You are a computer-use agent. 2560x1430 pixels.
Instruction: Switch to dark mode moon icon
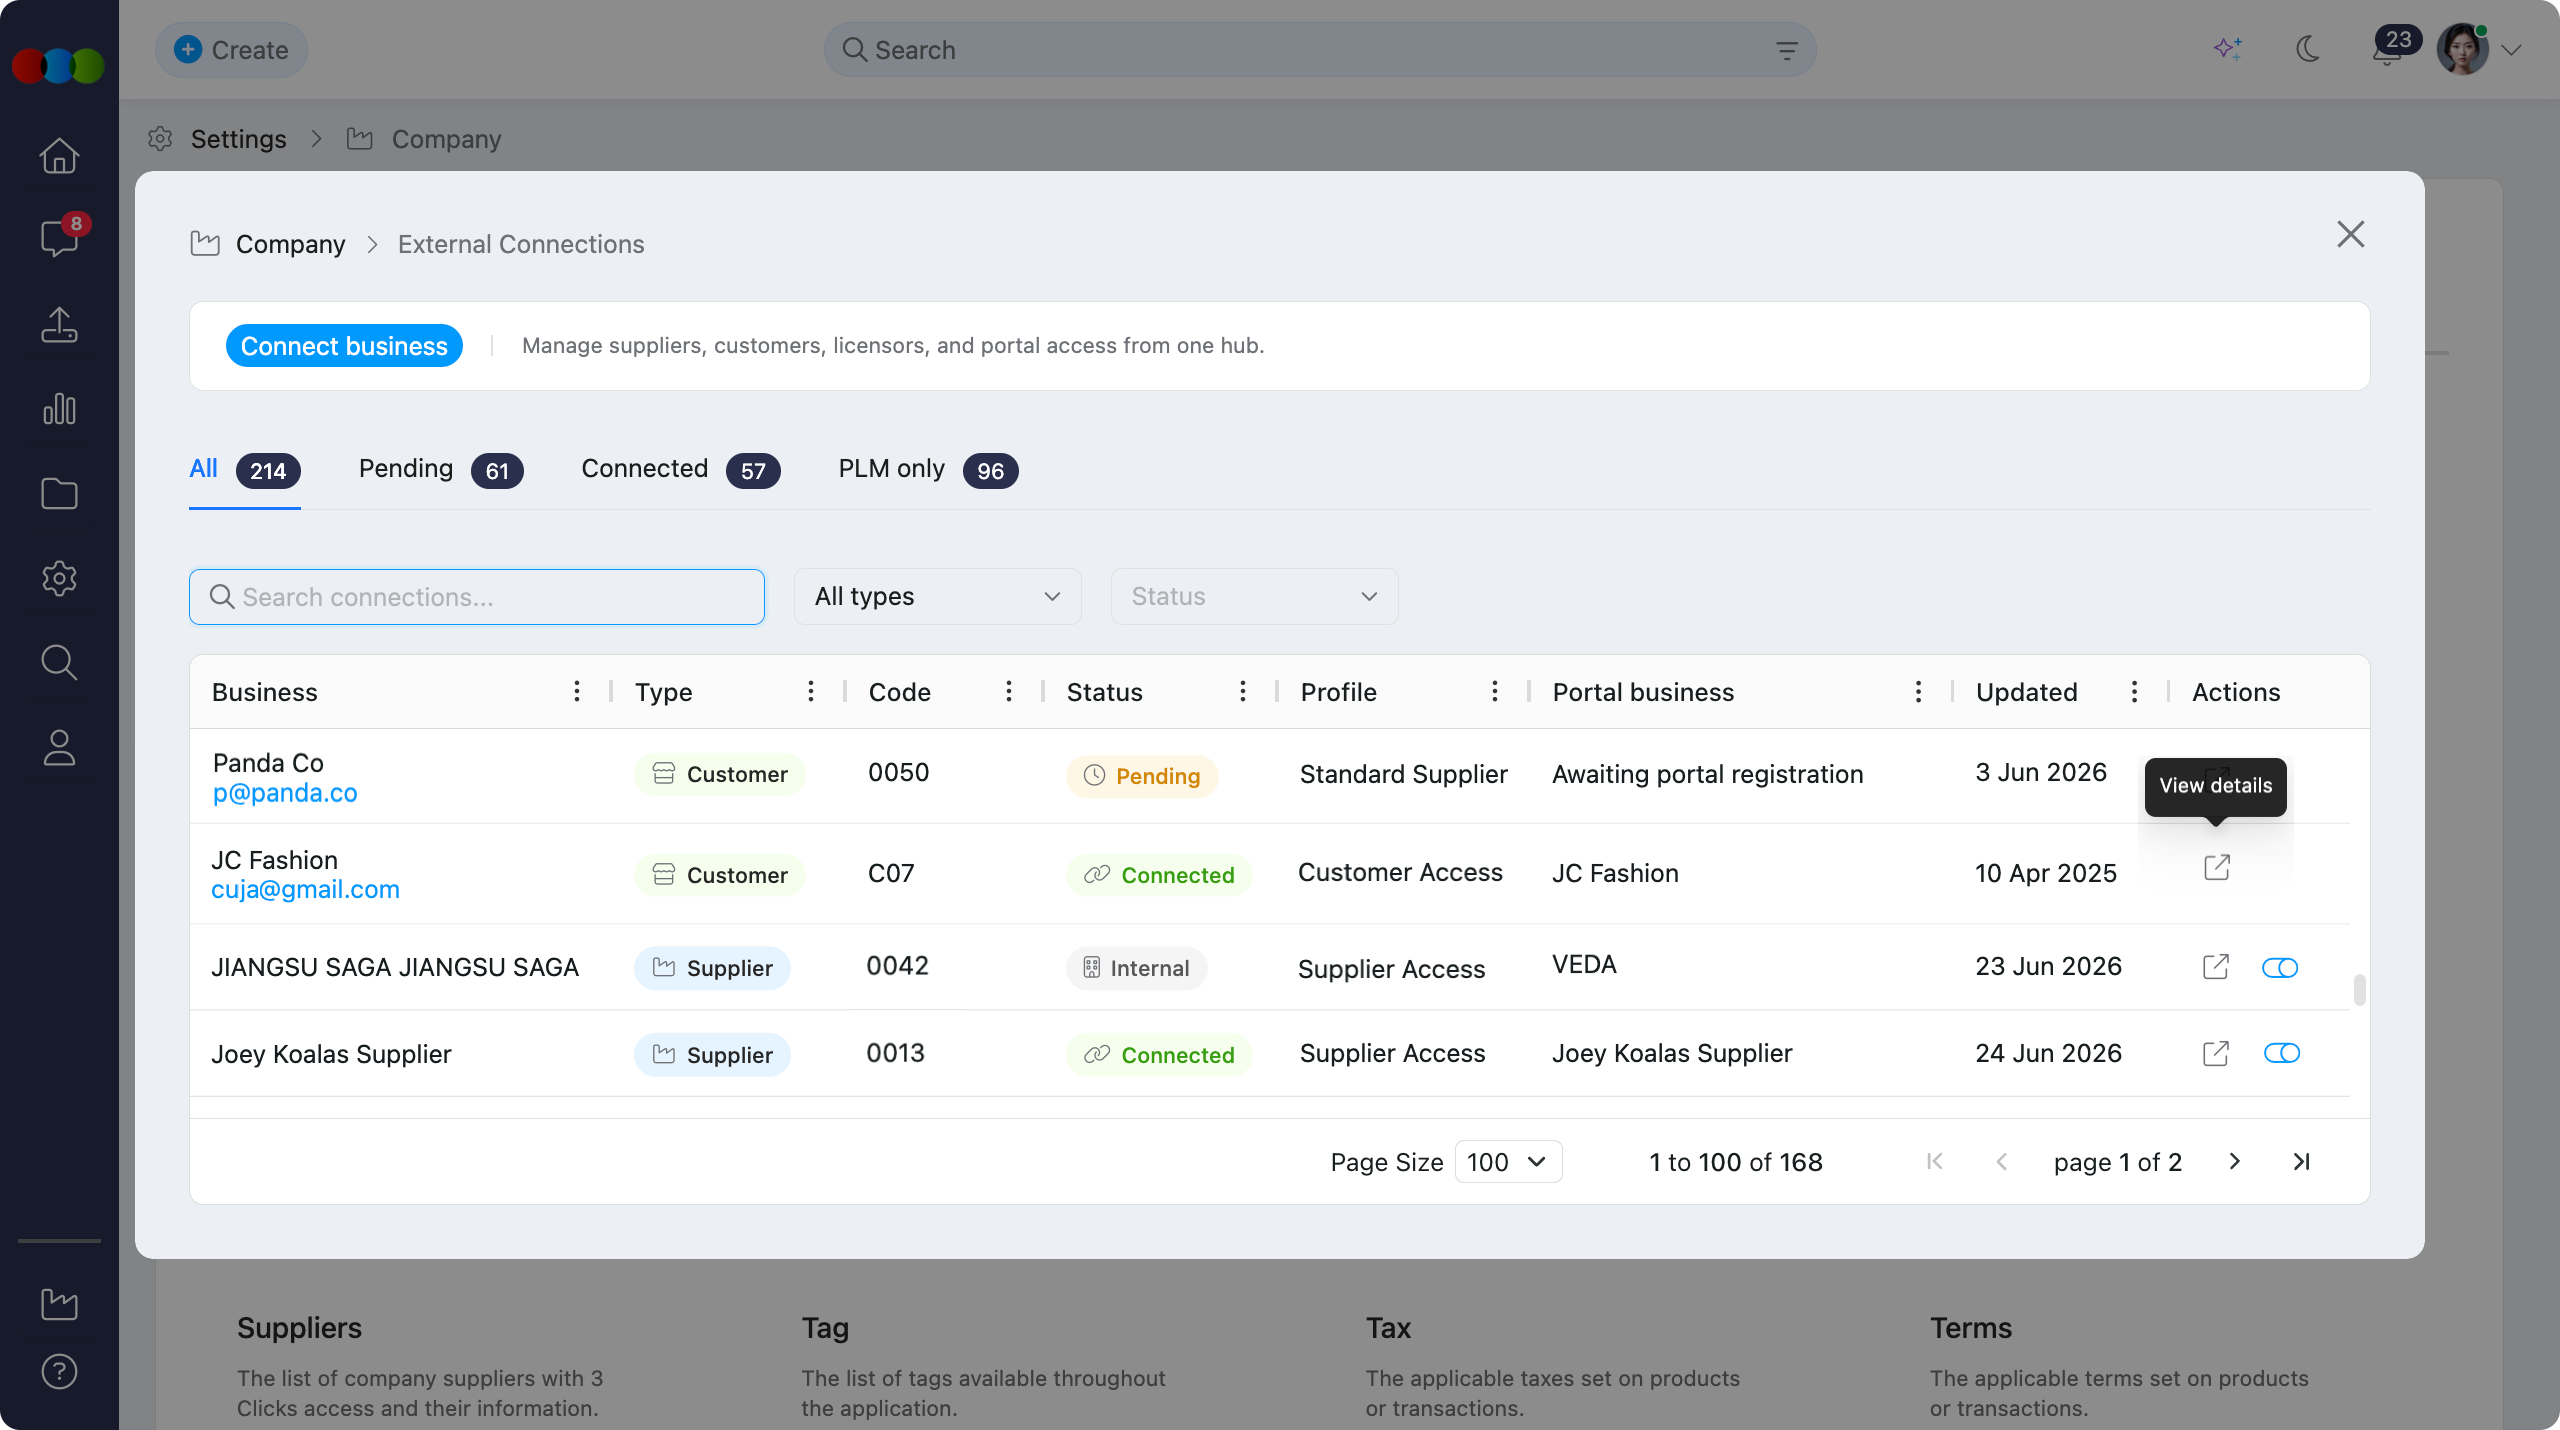(x=2308, y=49)
